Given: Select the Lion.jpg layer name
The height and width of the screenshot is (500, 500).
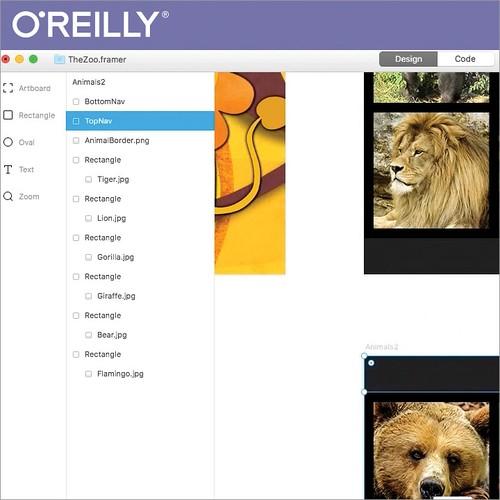Looking at the screenshot, I should click(x=112, y=218).
